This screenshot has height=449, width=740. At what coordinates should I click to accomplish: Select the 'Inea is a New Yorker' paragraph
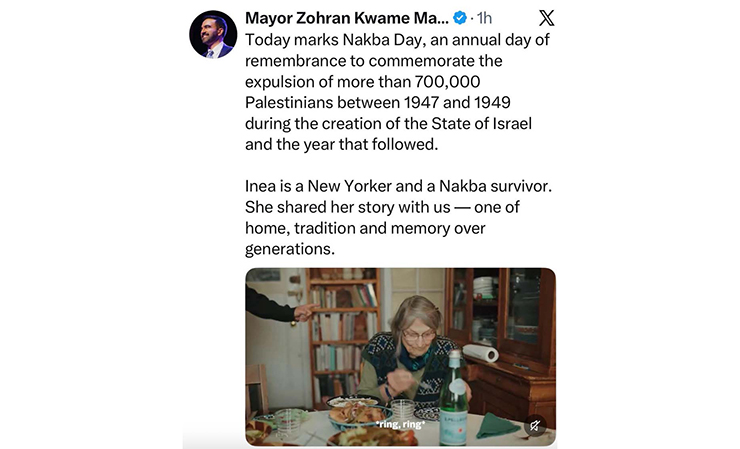click(398, 217)
